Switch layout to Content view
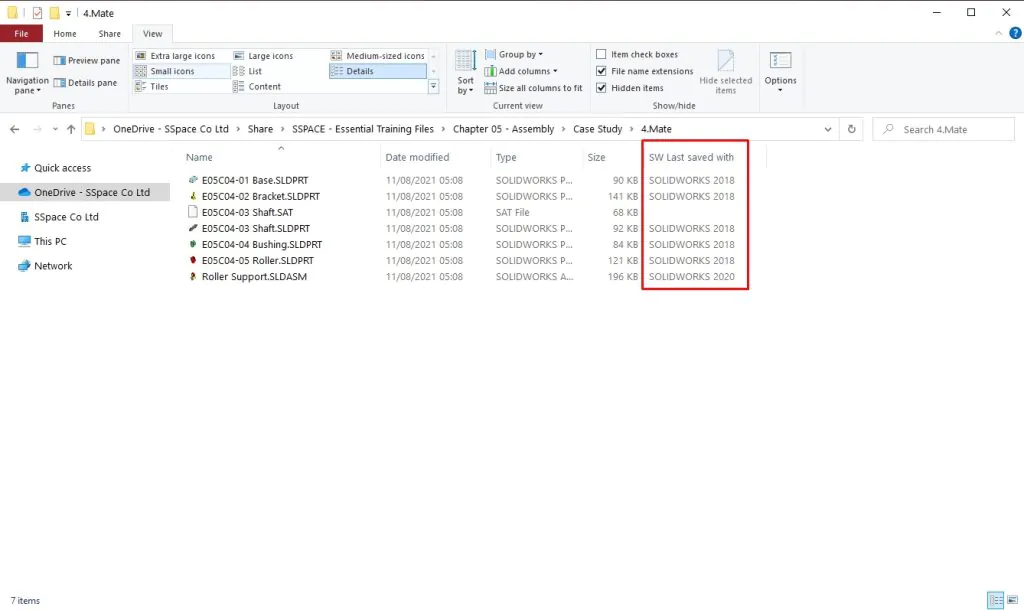The height and width of the screenshot is (610, 1024). pos(257,86)
